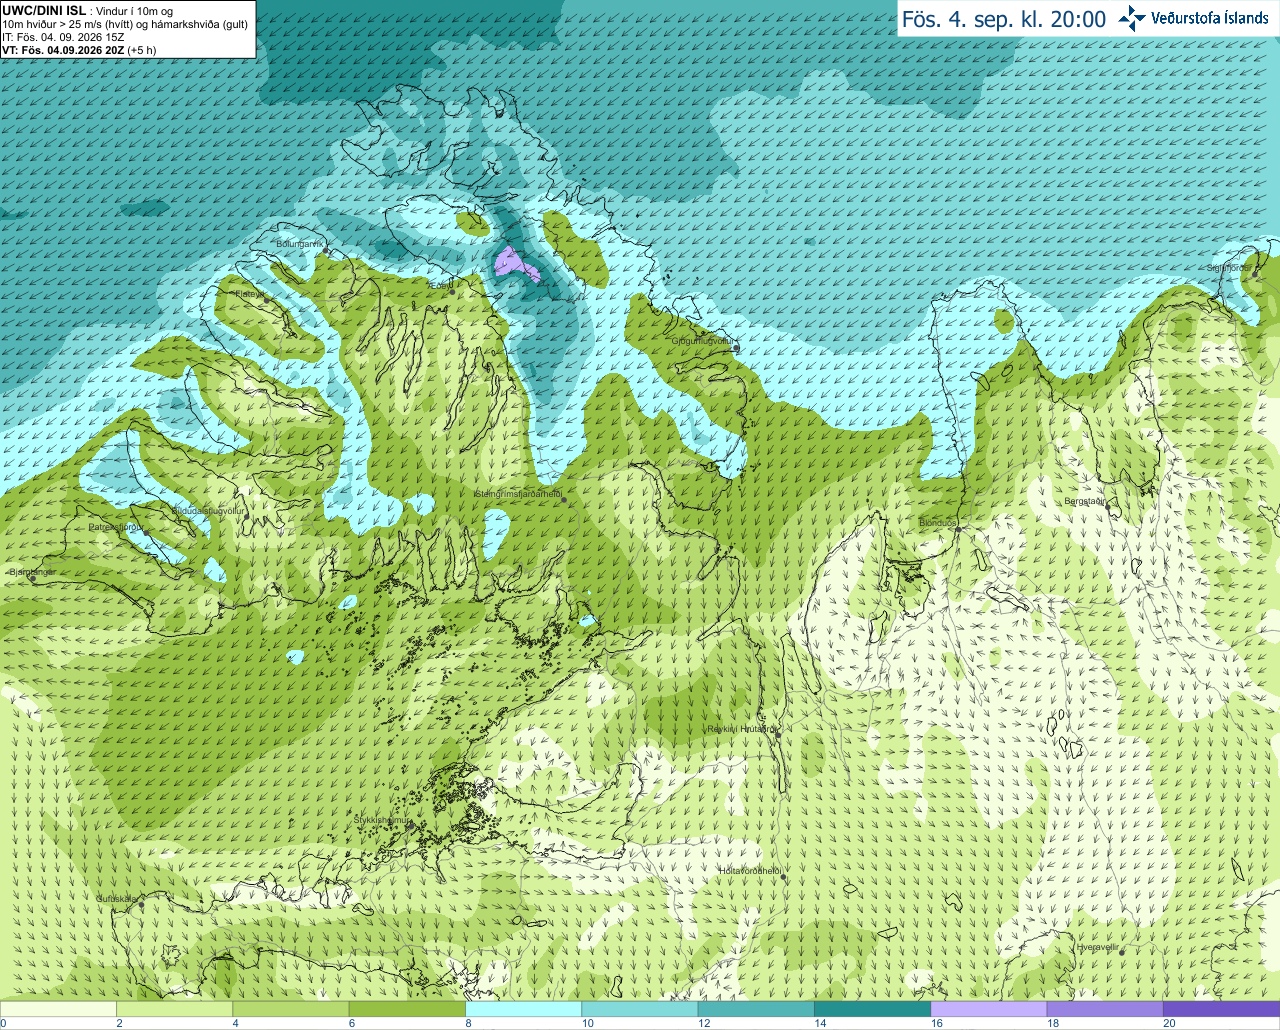Select the Blönduós station marker
The width and height of the screenshot is (1280, 1030).
pyautogui.click(x=957, y=528)
